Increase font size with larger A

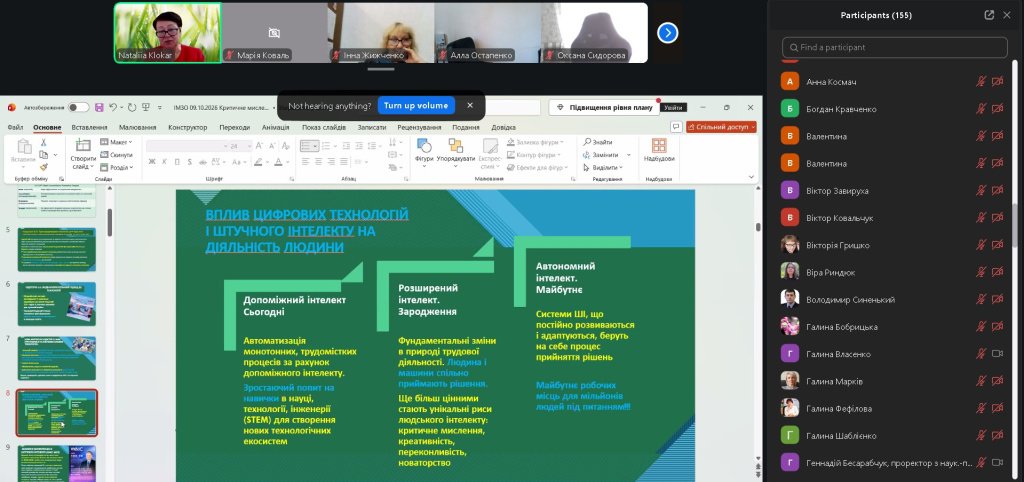click(x=259, y=146)
